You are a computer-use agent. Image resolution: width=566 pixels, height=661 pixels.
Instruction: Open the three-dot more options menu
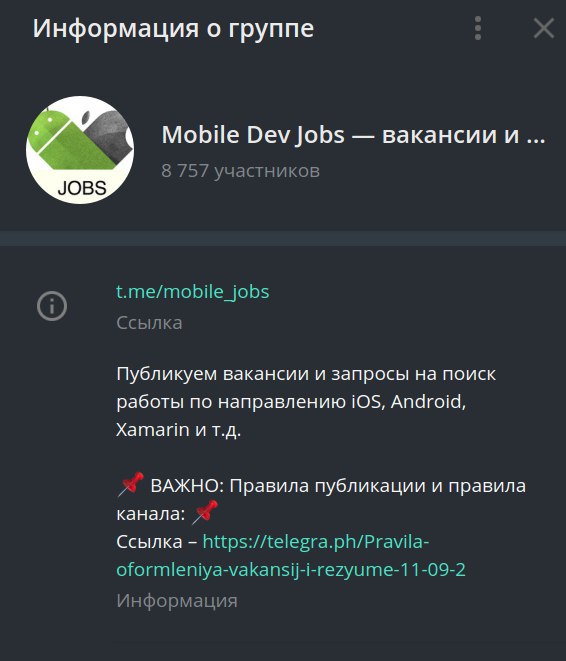[477, 28]
